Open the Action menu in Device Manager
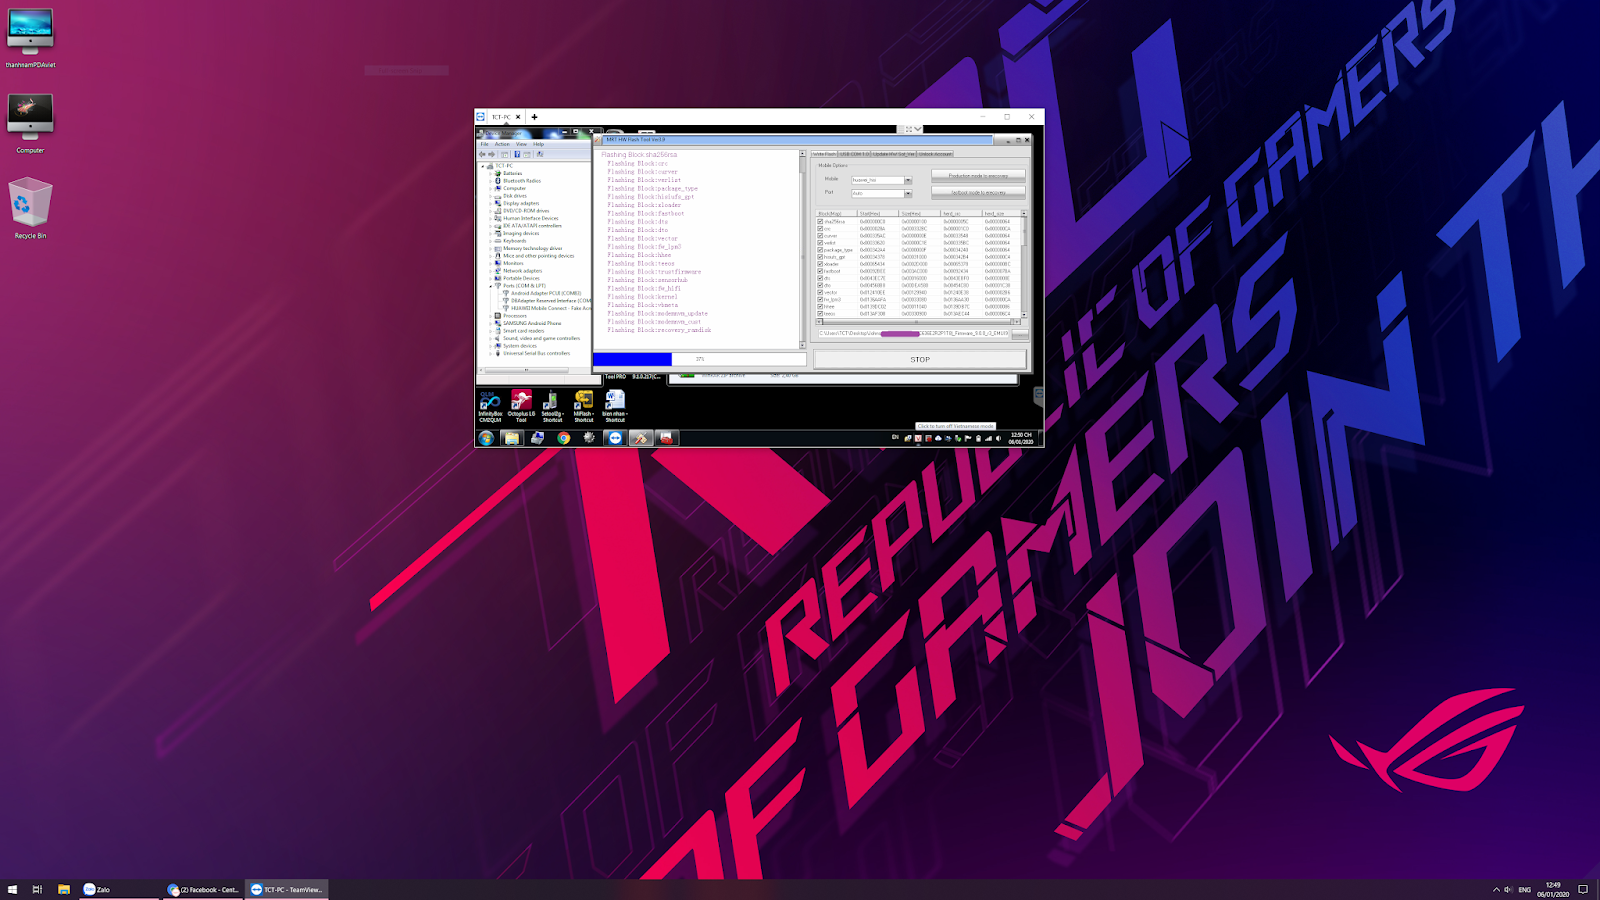Image resolution: width=1600 pixels, height=900 pixels. (502, 144)
